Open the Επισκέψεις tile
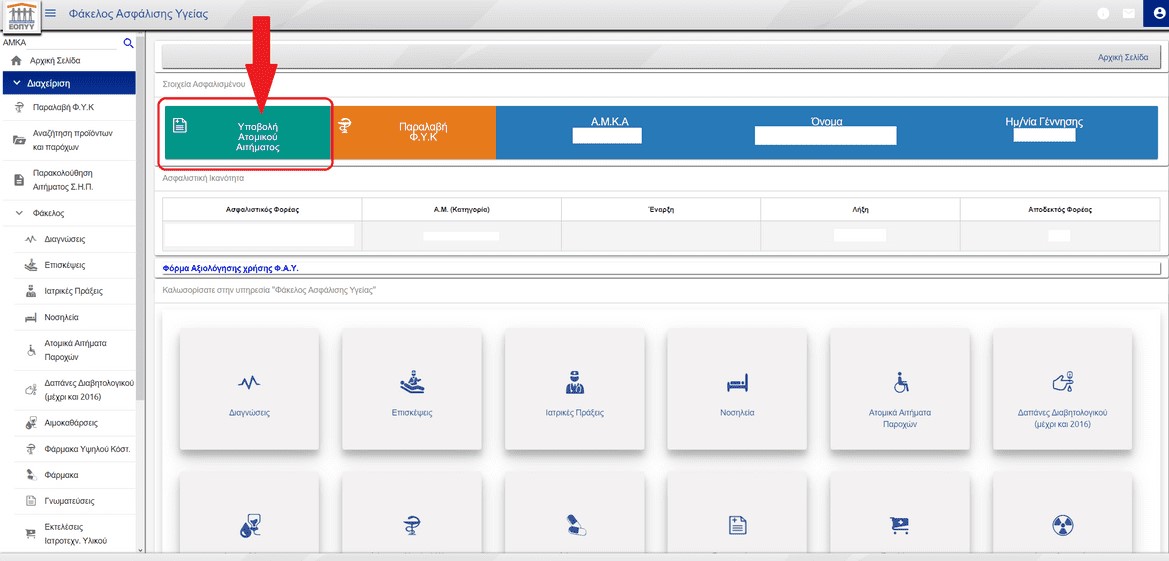Viewport: 1169px width, 561px height. (411, 390)
